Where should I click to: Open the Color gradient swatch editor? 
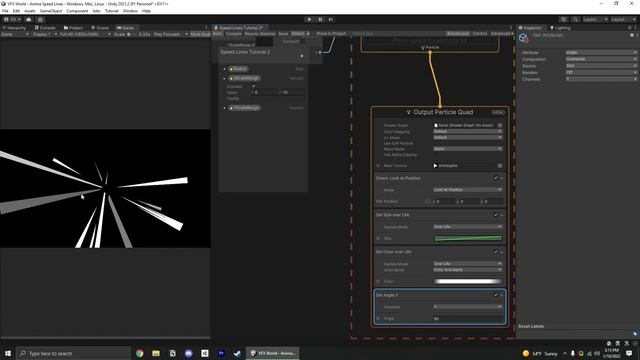[468, 281]
